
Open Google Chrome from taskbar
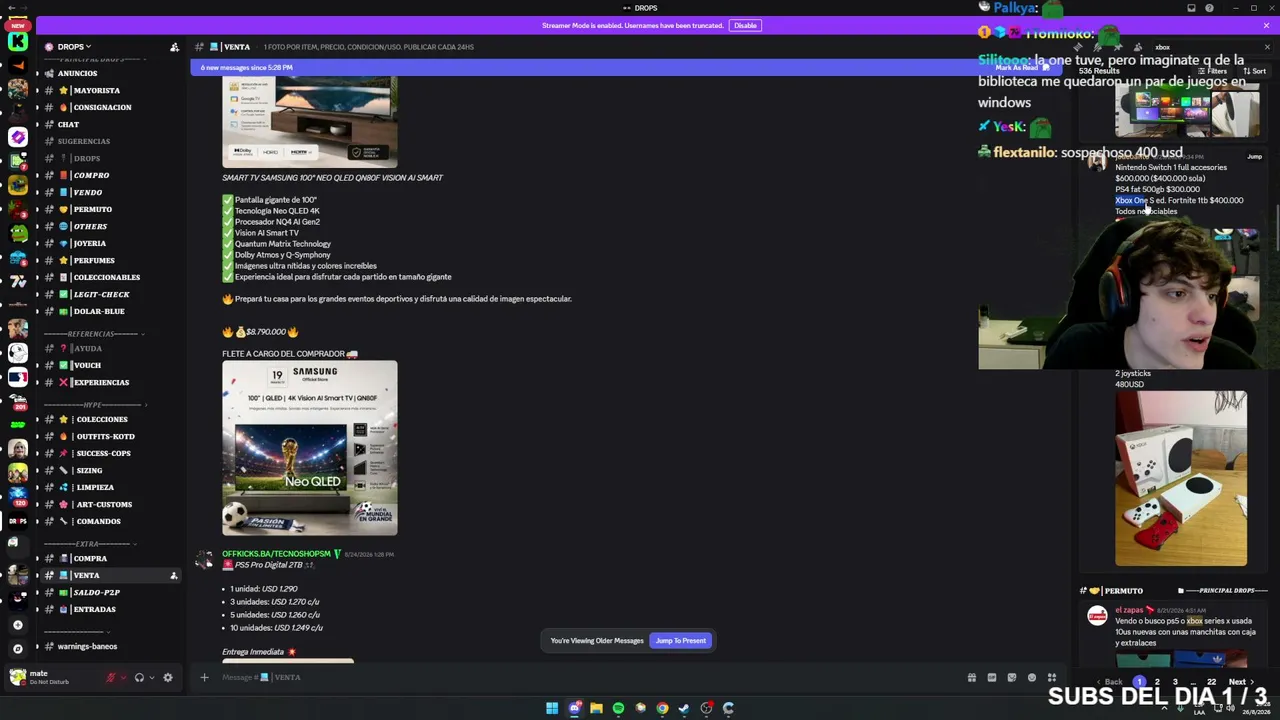pyautogui.click(x=662, y=708)
